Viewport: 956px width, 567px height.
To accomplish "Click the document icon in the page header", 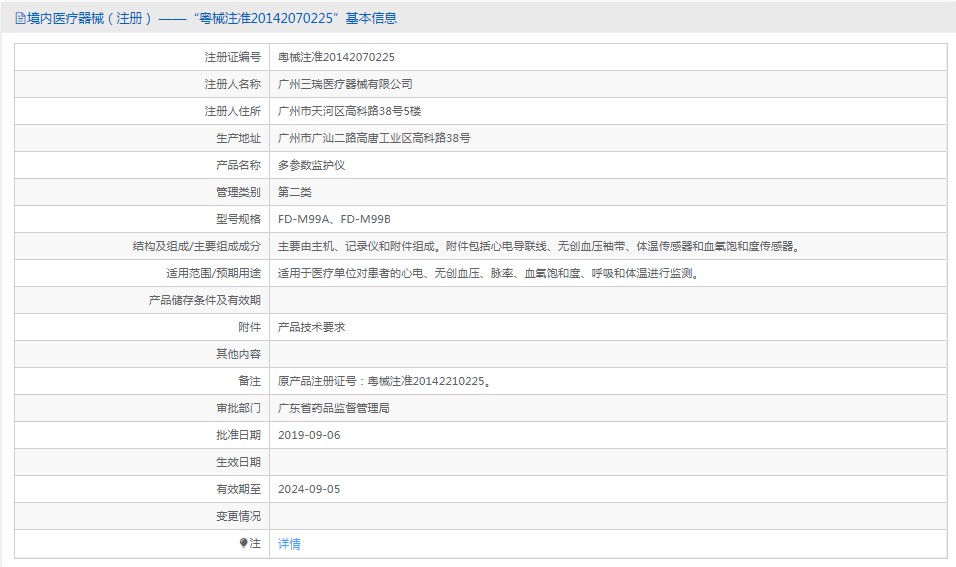I will [20, 18].
